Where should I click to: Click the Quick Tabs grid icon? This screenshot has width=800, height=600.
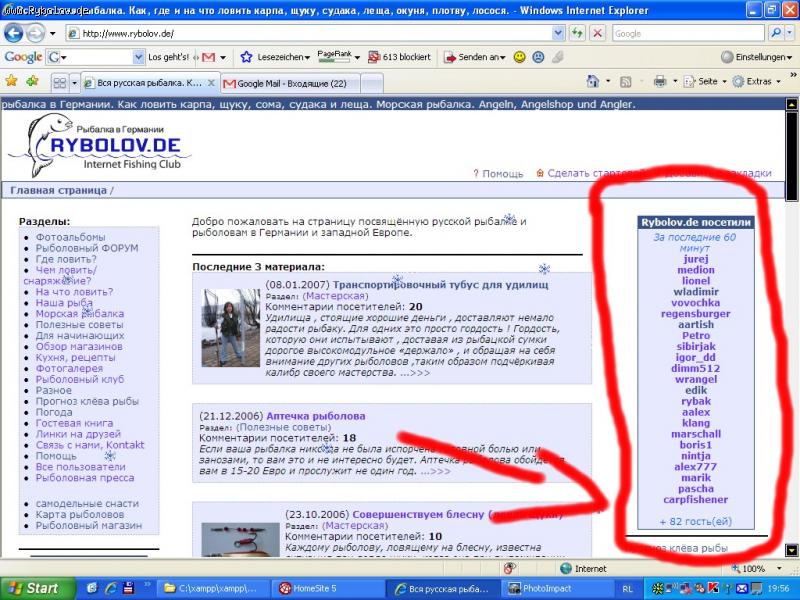[x=59, y=82]
